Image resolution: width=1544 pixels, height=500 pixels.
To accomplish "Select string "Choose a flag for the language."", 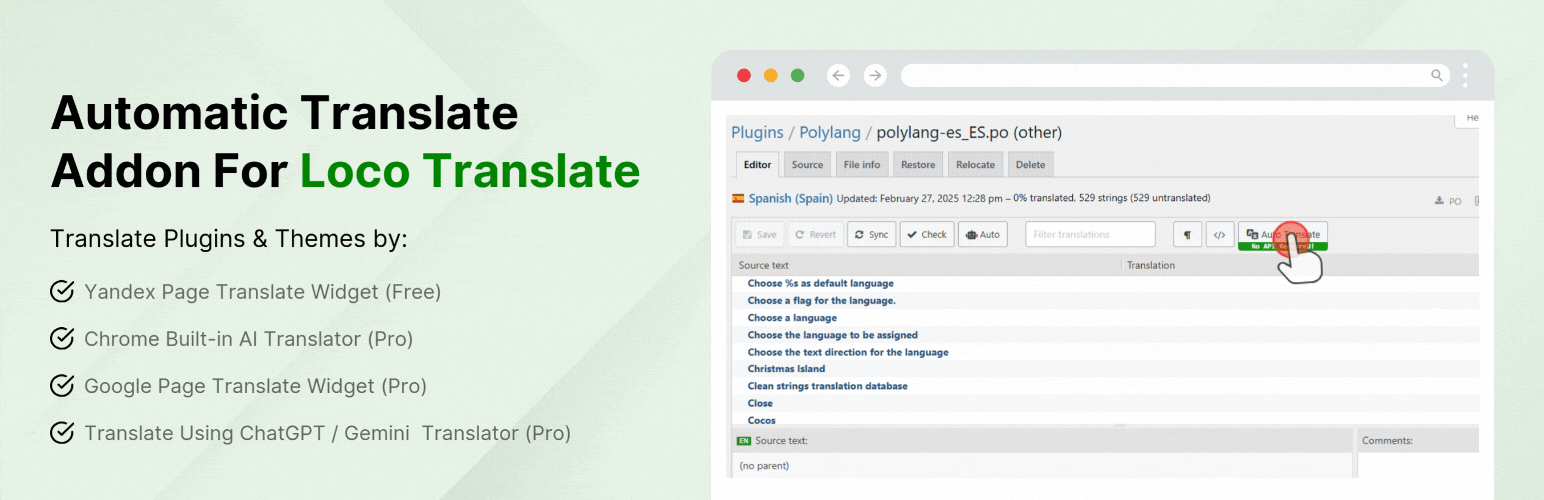I will 822,301.
